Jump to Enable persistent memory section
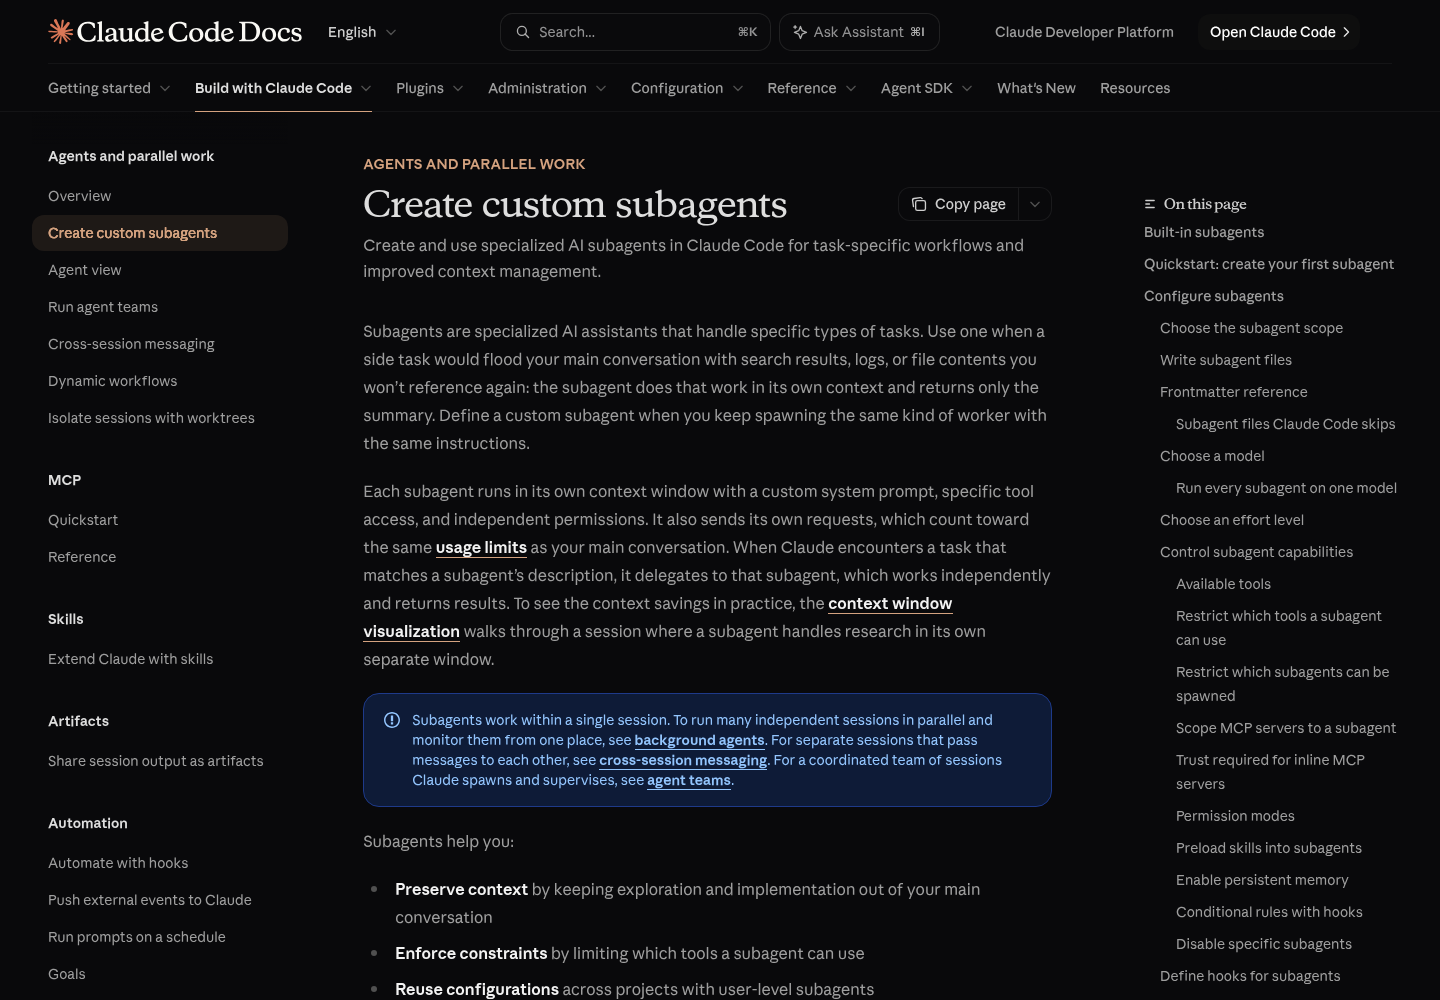 [x=1262, y=880]
